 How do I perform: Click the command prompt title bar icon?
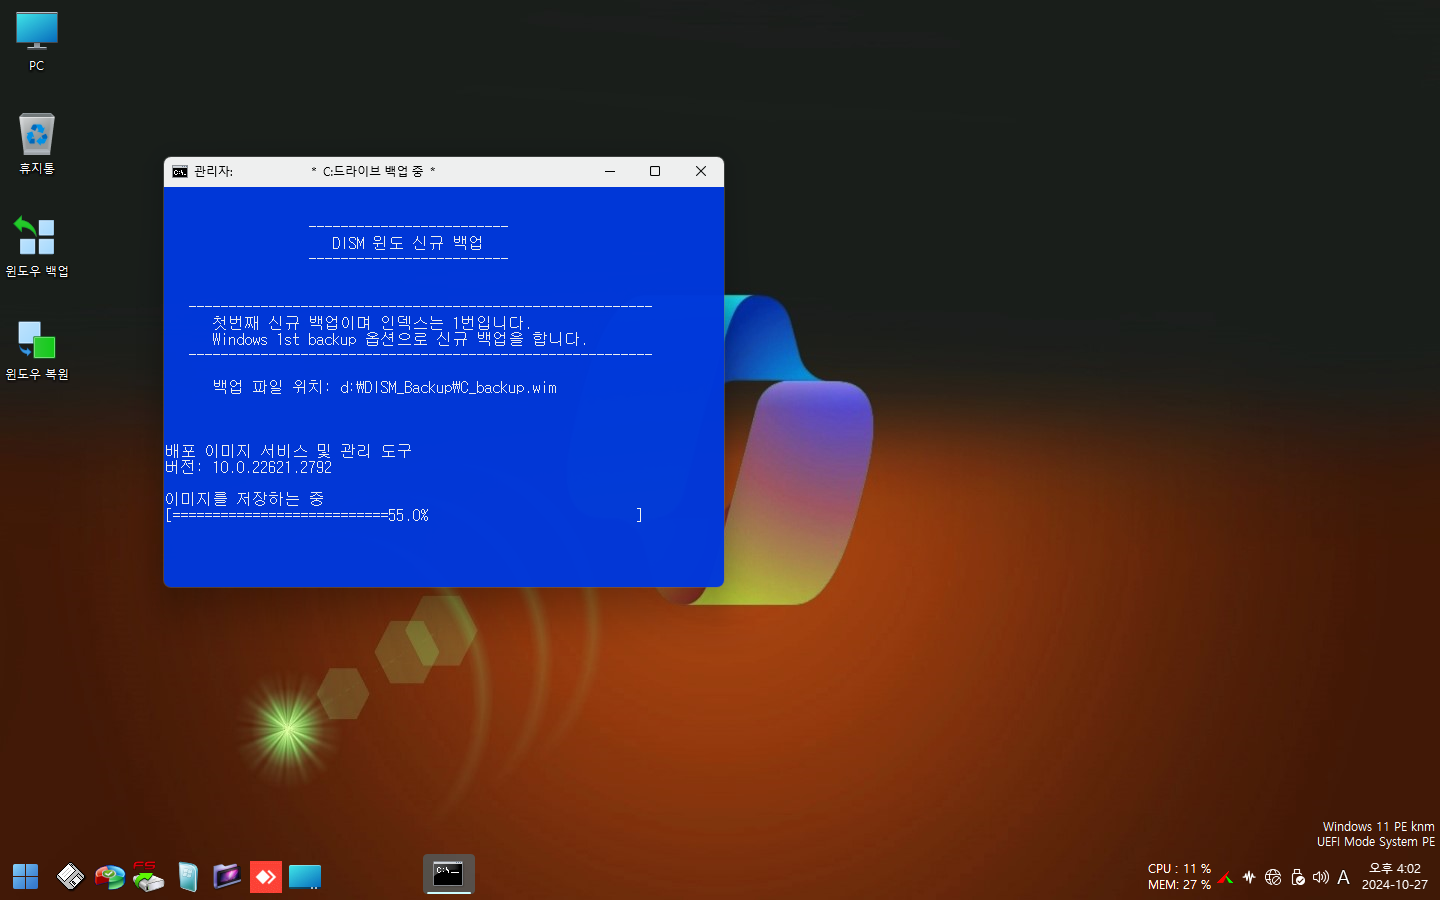click(180, 172)
